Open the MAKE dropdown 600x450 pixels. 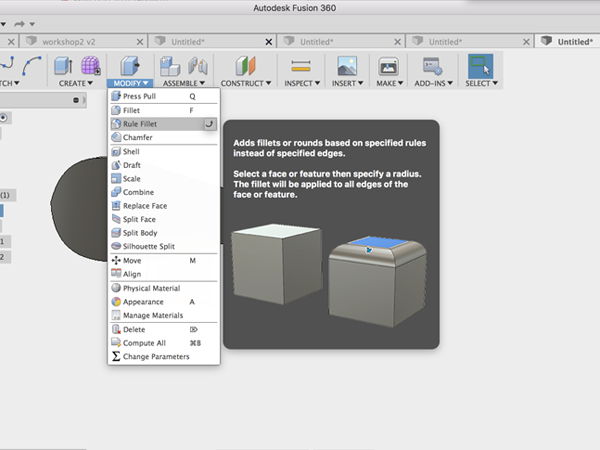390,83
